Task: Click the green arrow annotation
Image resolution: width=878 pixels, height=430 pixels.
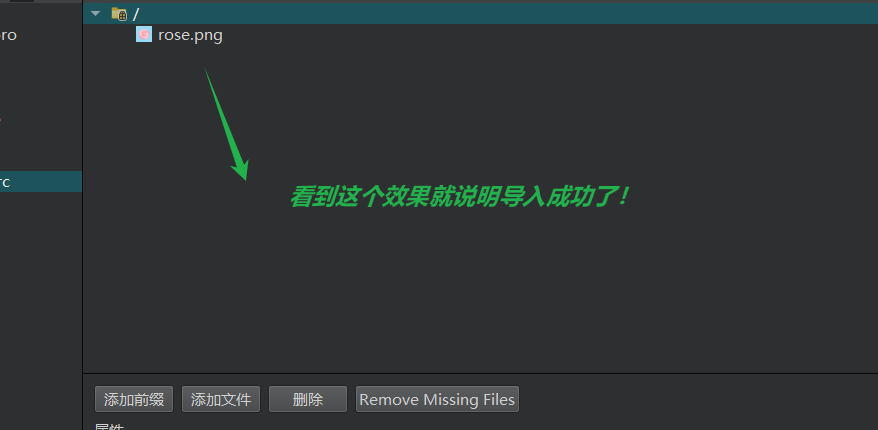Action: [x=226, y=124]
